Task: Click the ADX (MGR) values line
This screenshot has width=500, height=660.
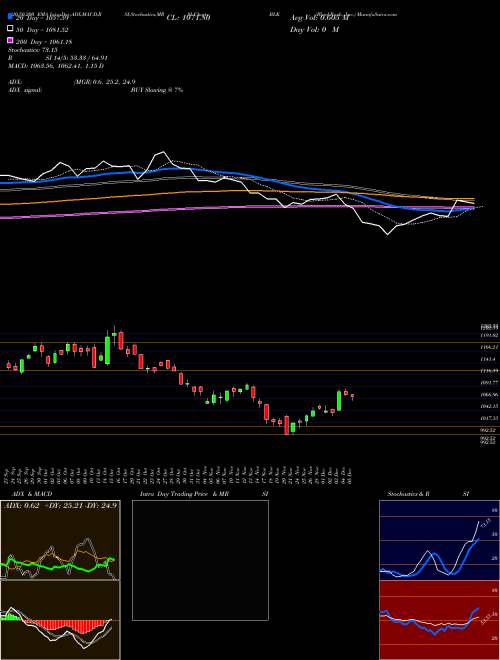Action: (72, 82)
